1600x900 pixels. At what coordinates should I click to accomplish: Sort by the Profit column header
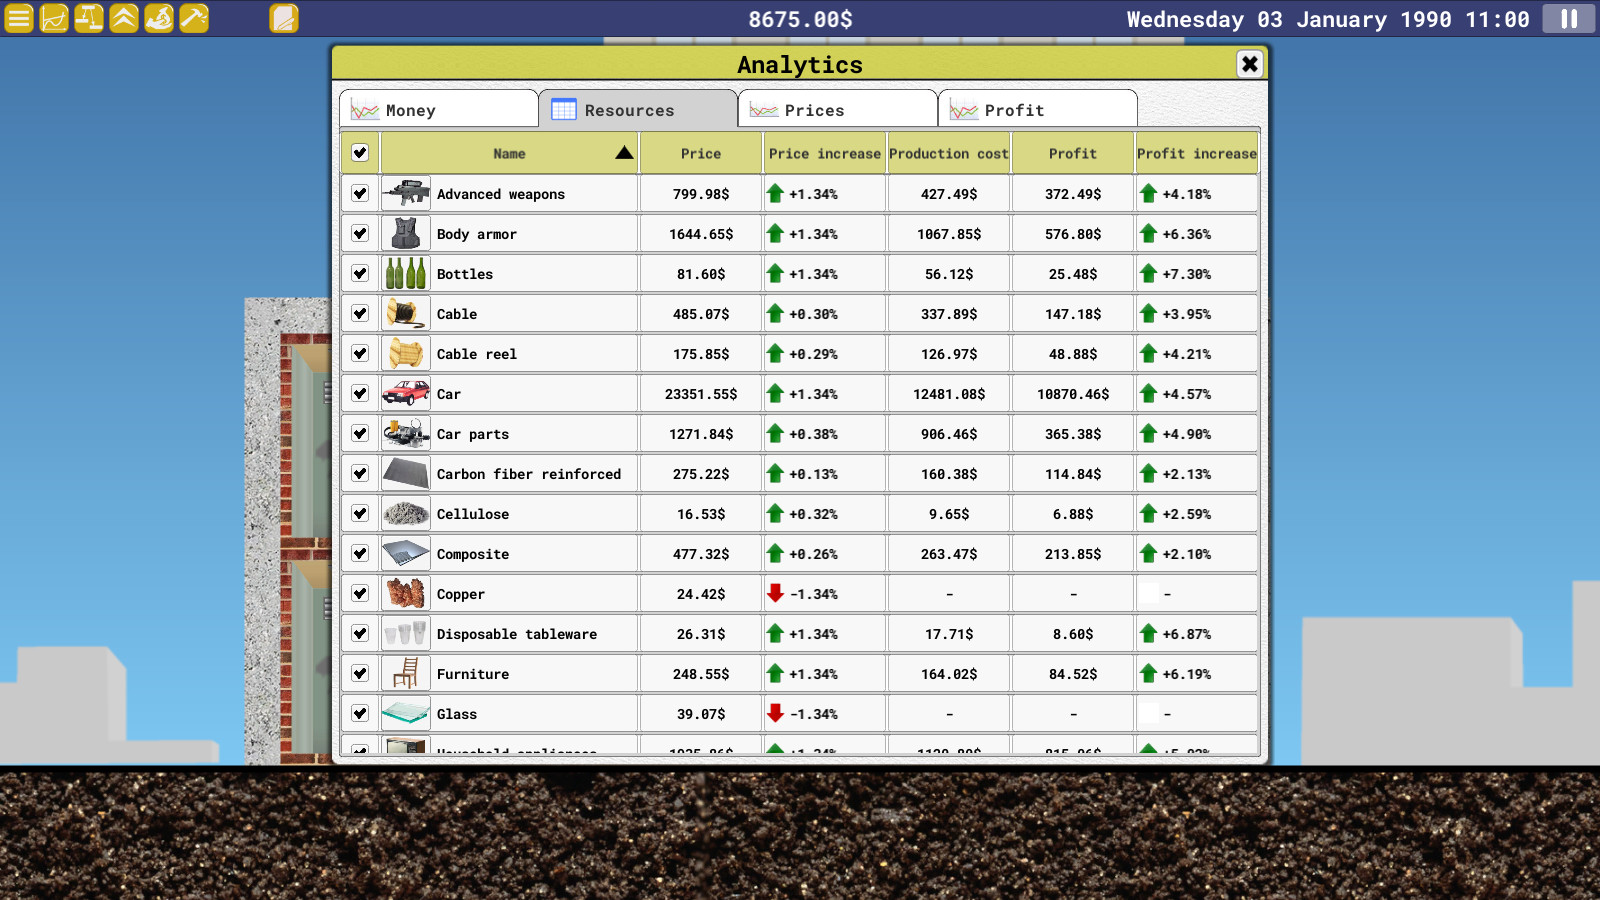coord(1071,152)
